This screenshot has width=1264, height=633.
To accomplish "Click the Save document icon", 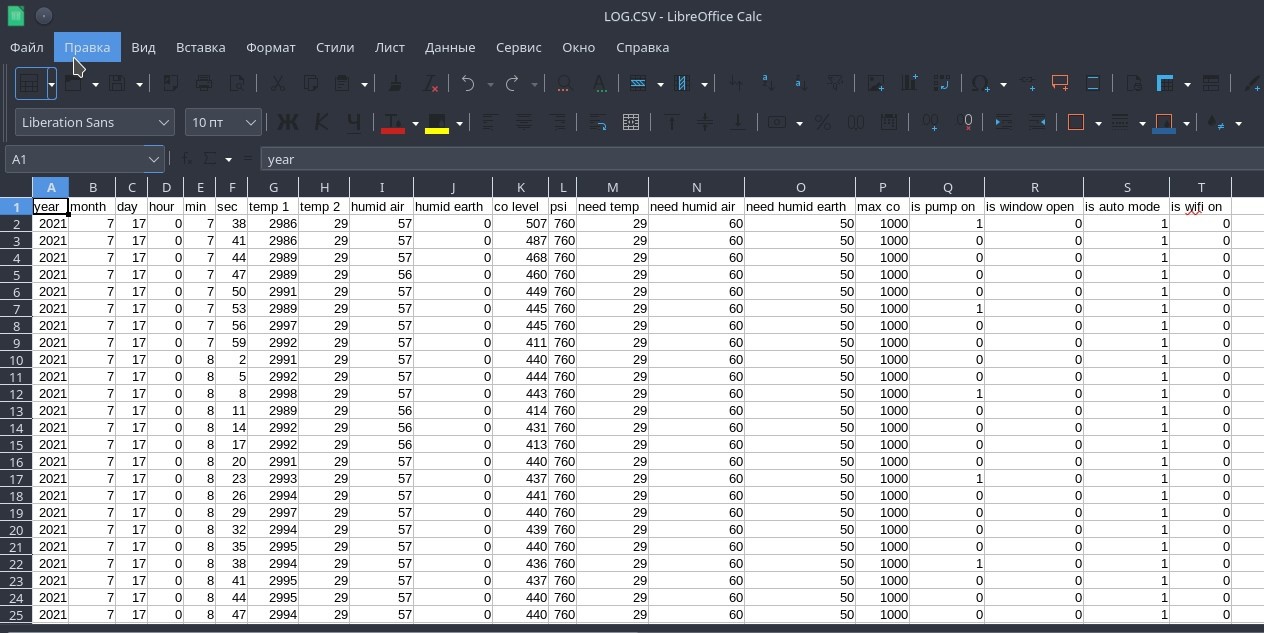I will tap(117, 84).
